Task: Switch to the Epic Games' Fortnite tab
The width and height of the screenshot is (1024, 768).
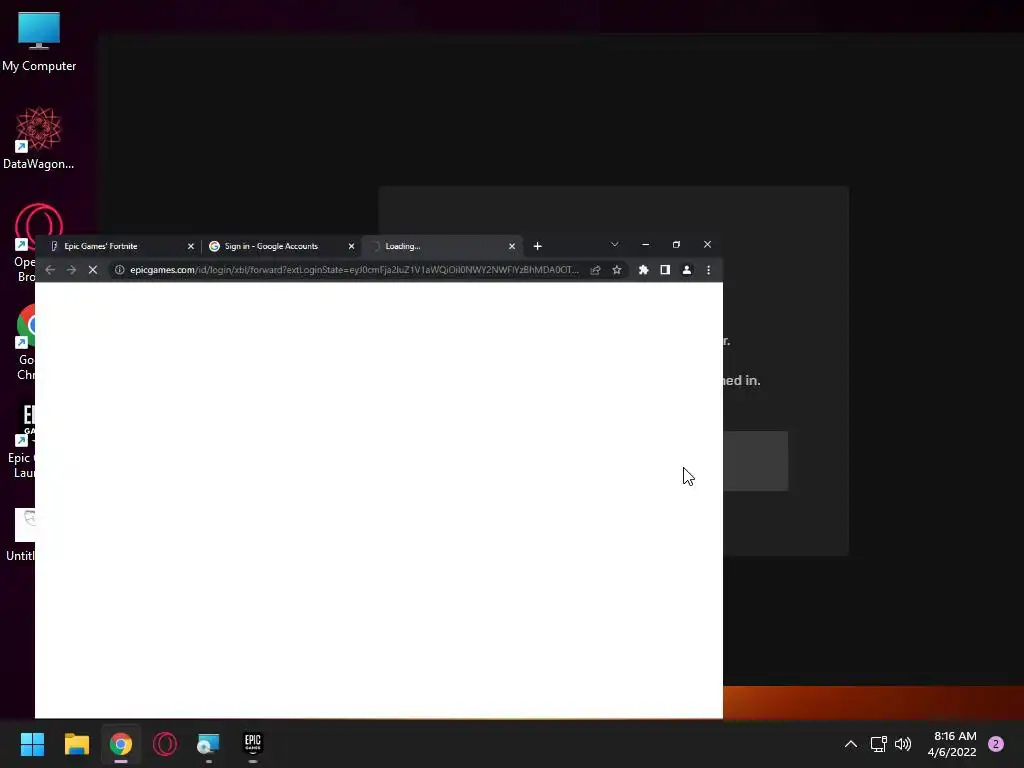Action: (x=118, y=246)
